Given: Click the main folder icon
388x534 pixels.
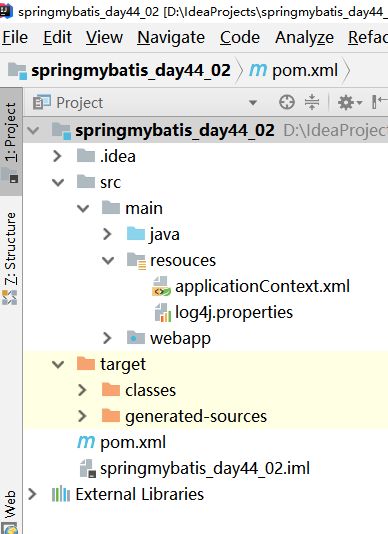Looking at the screenshot, I should 111,208.
